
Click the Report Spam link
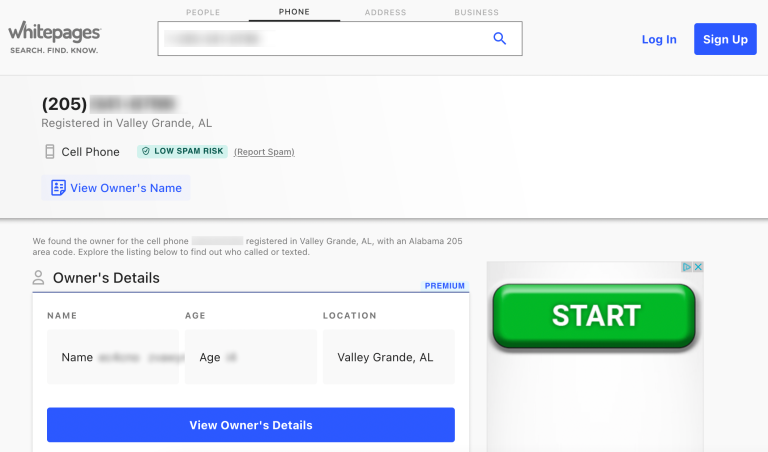(x=264, y=152)
